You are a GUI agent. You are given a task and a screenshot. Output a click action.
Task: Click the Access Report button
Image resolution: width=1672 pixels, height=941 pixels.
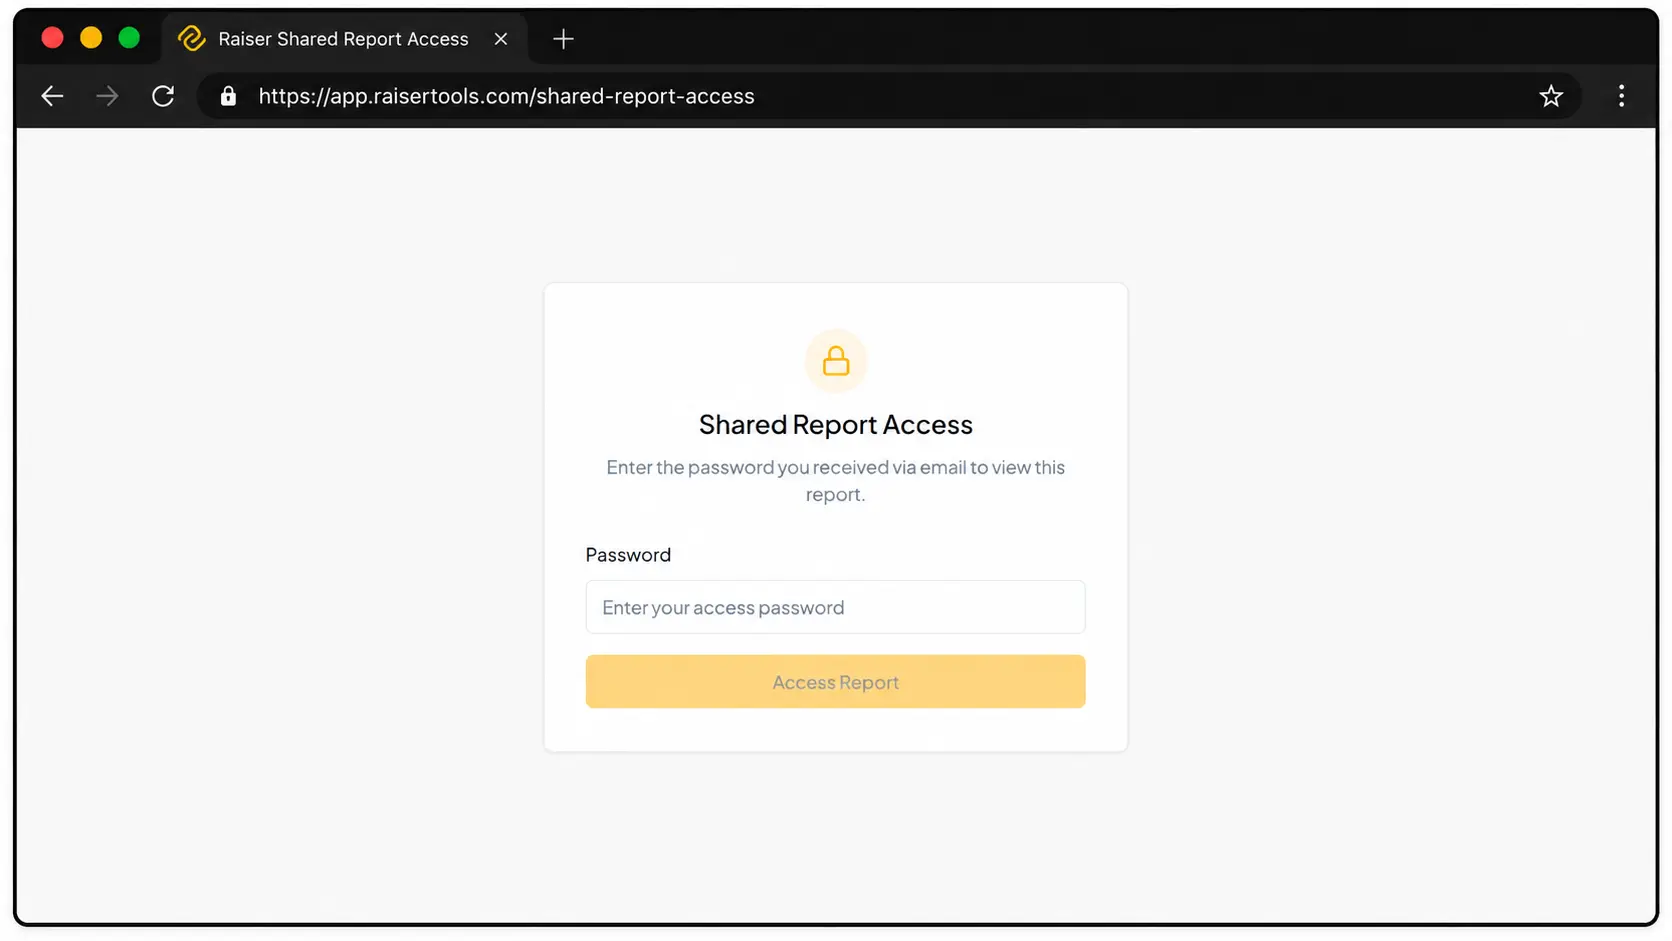coord(835,682)
